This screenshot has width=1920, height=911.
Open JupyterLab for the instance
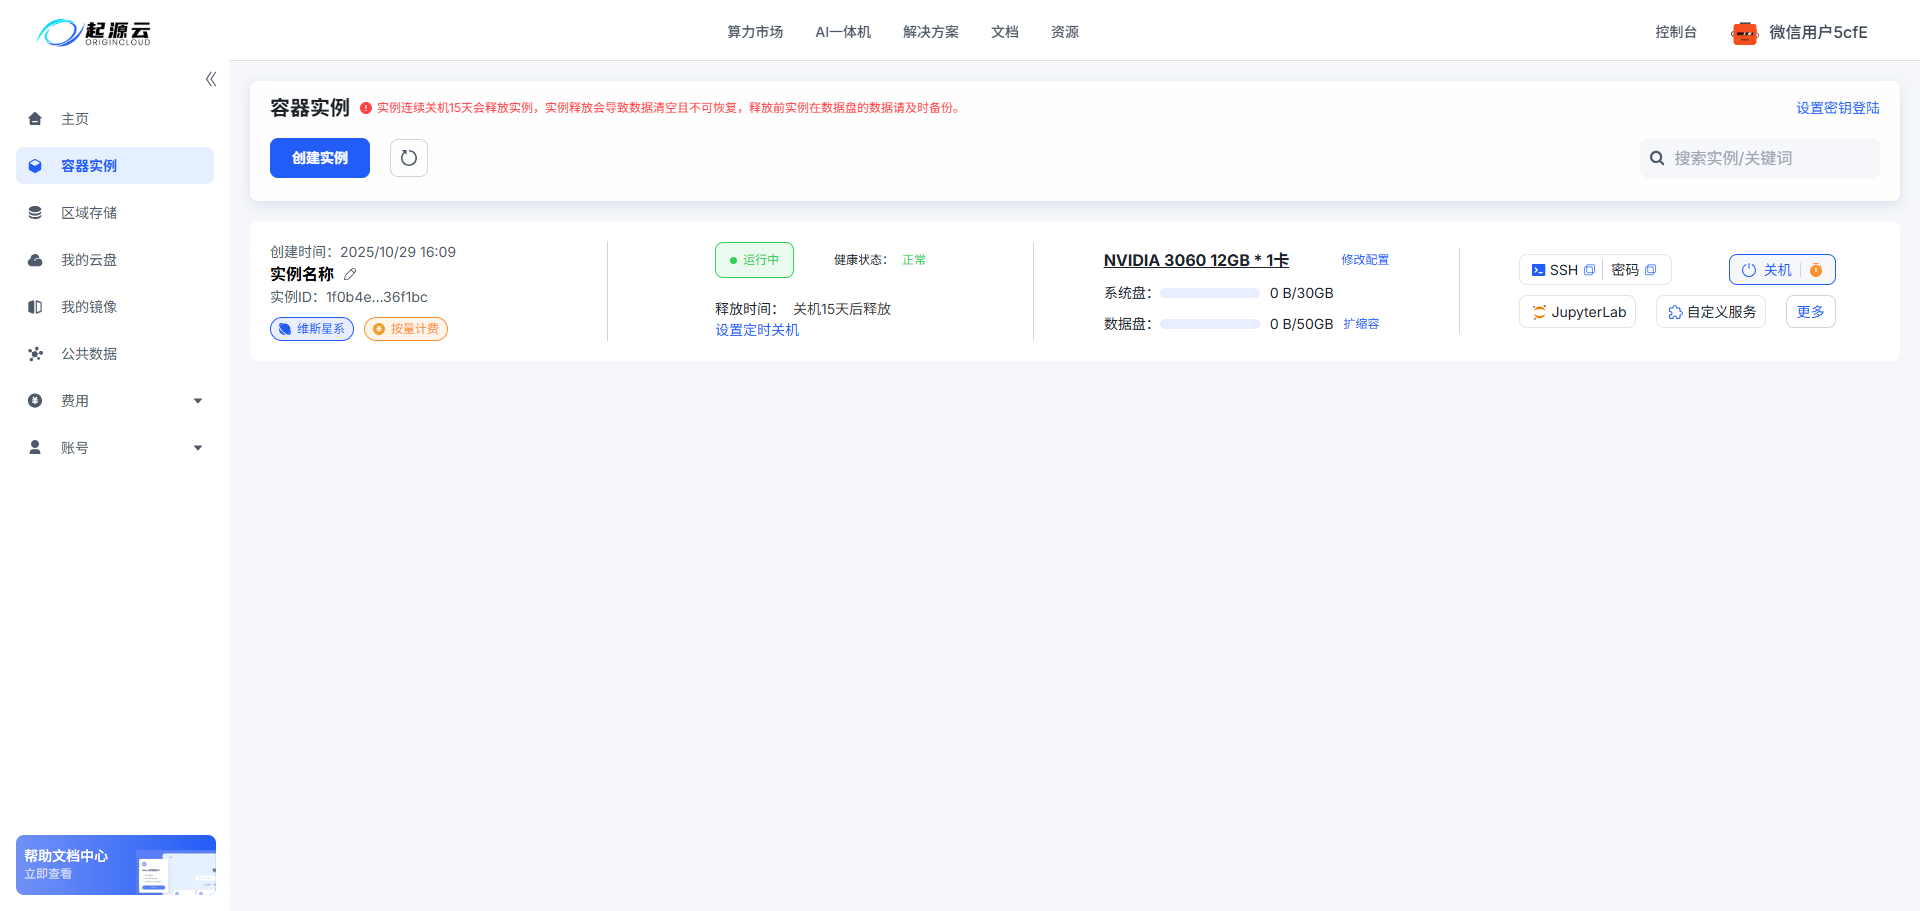click(1578, 312)
